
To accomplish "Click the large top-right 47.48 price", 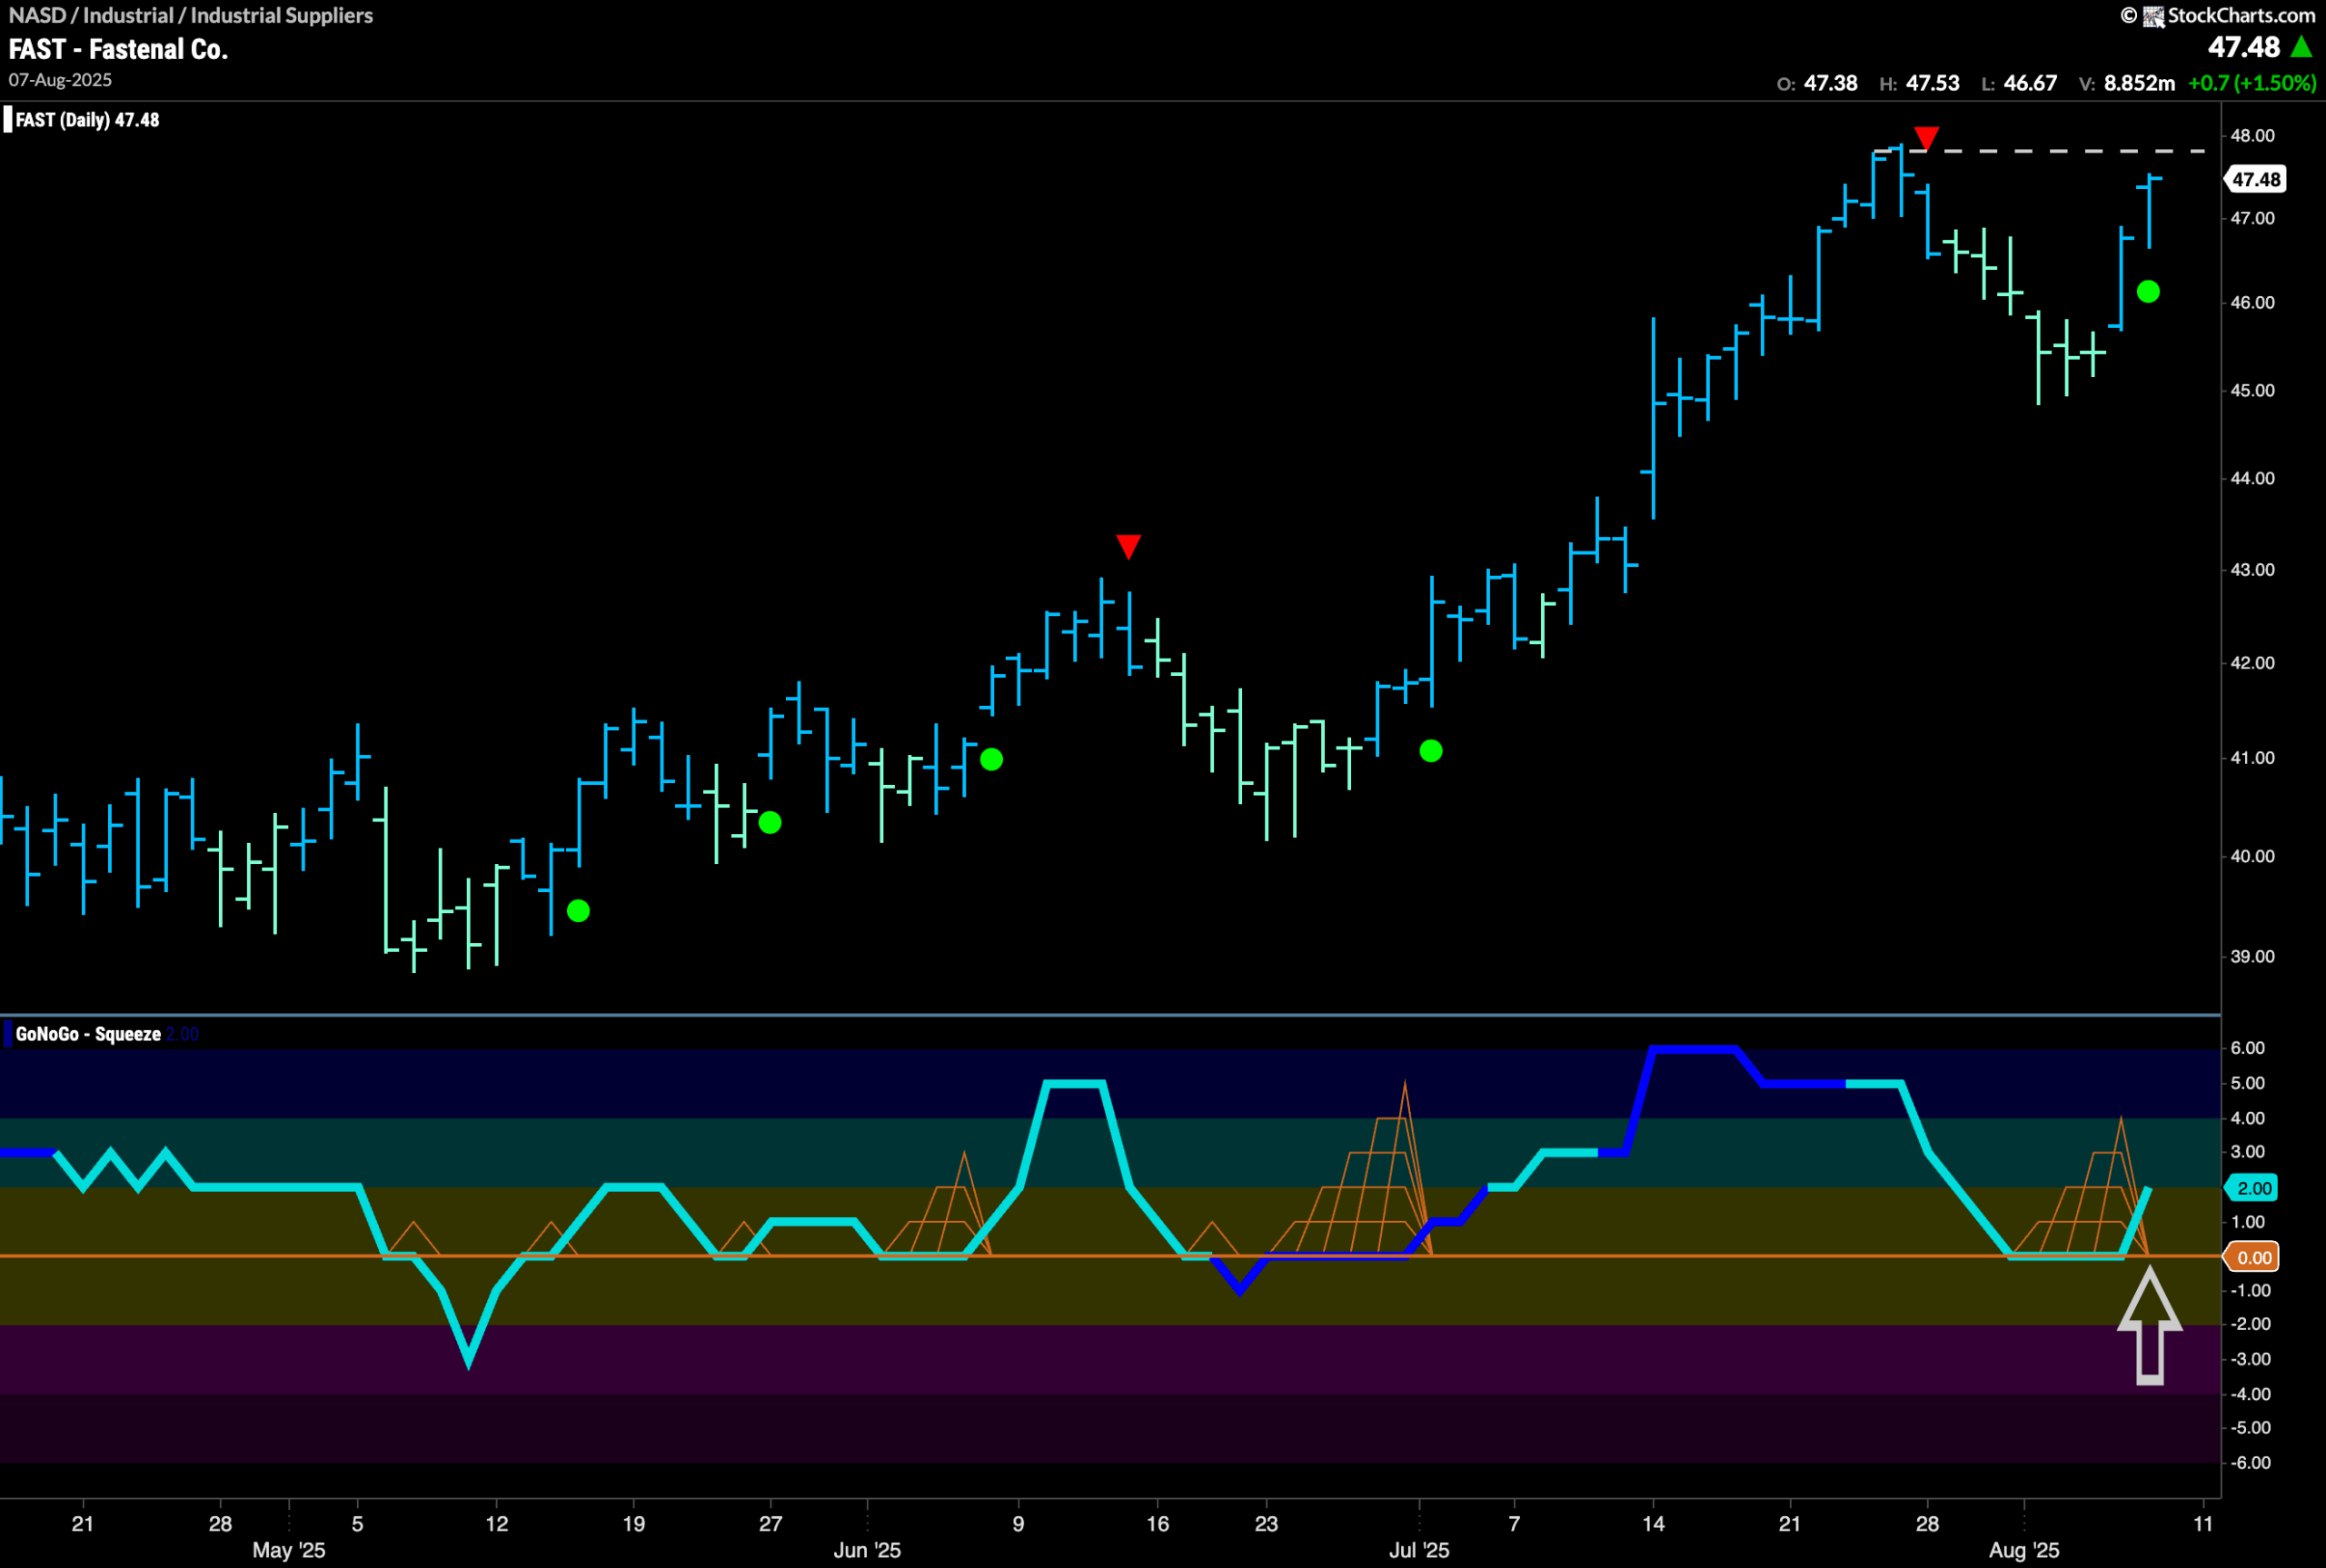I will click(2244, 47).
